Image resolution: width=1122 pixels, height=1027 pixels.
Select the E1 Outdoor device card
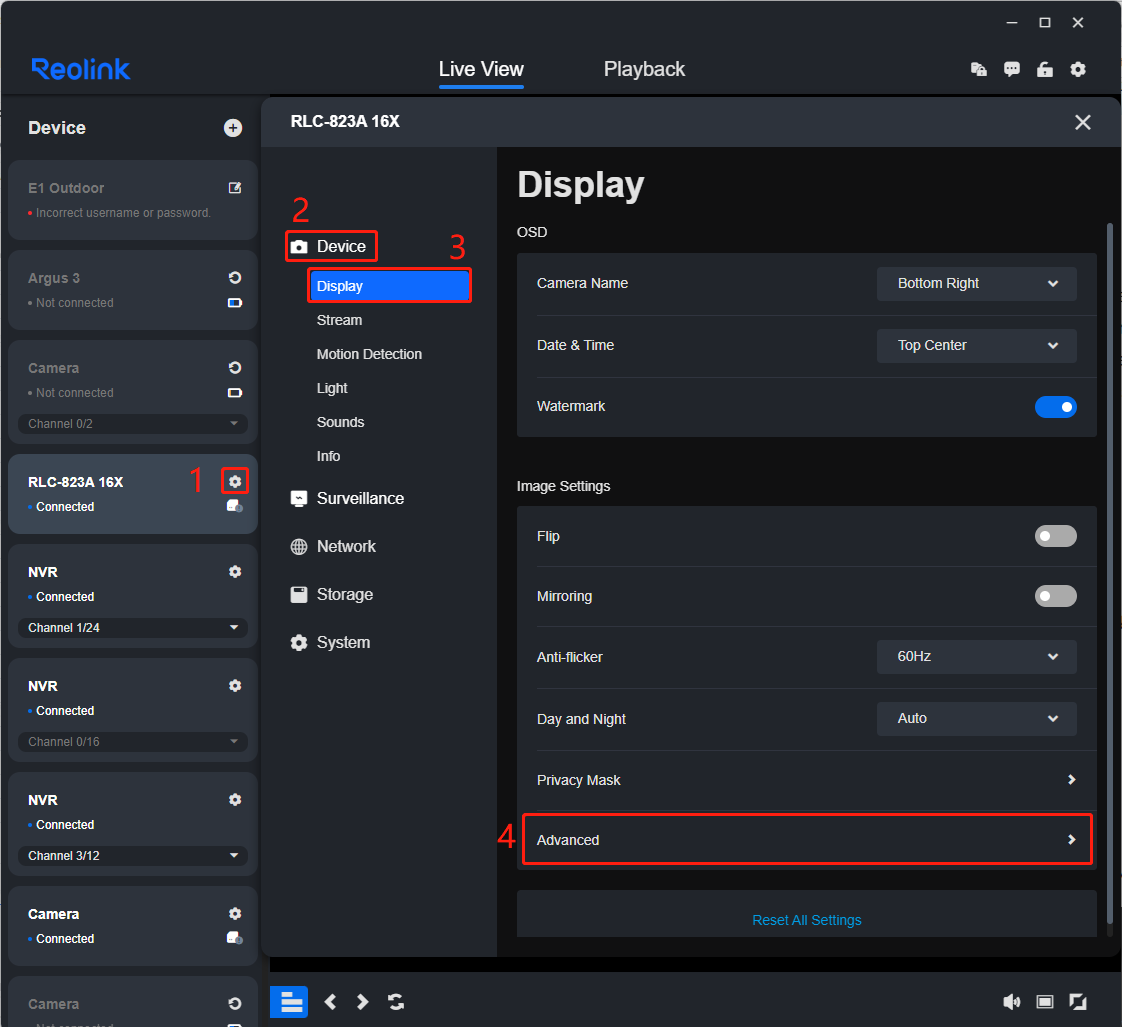tap(133, 200)
